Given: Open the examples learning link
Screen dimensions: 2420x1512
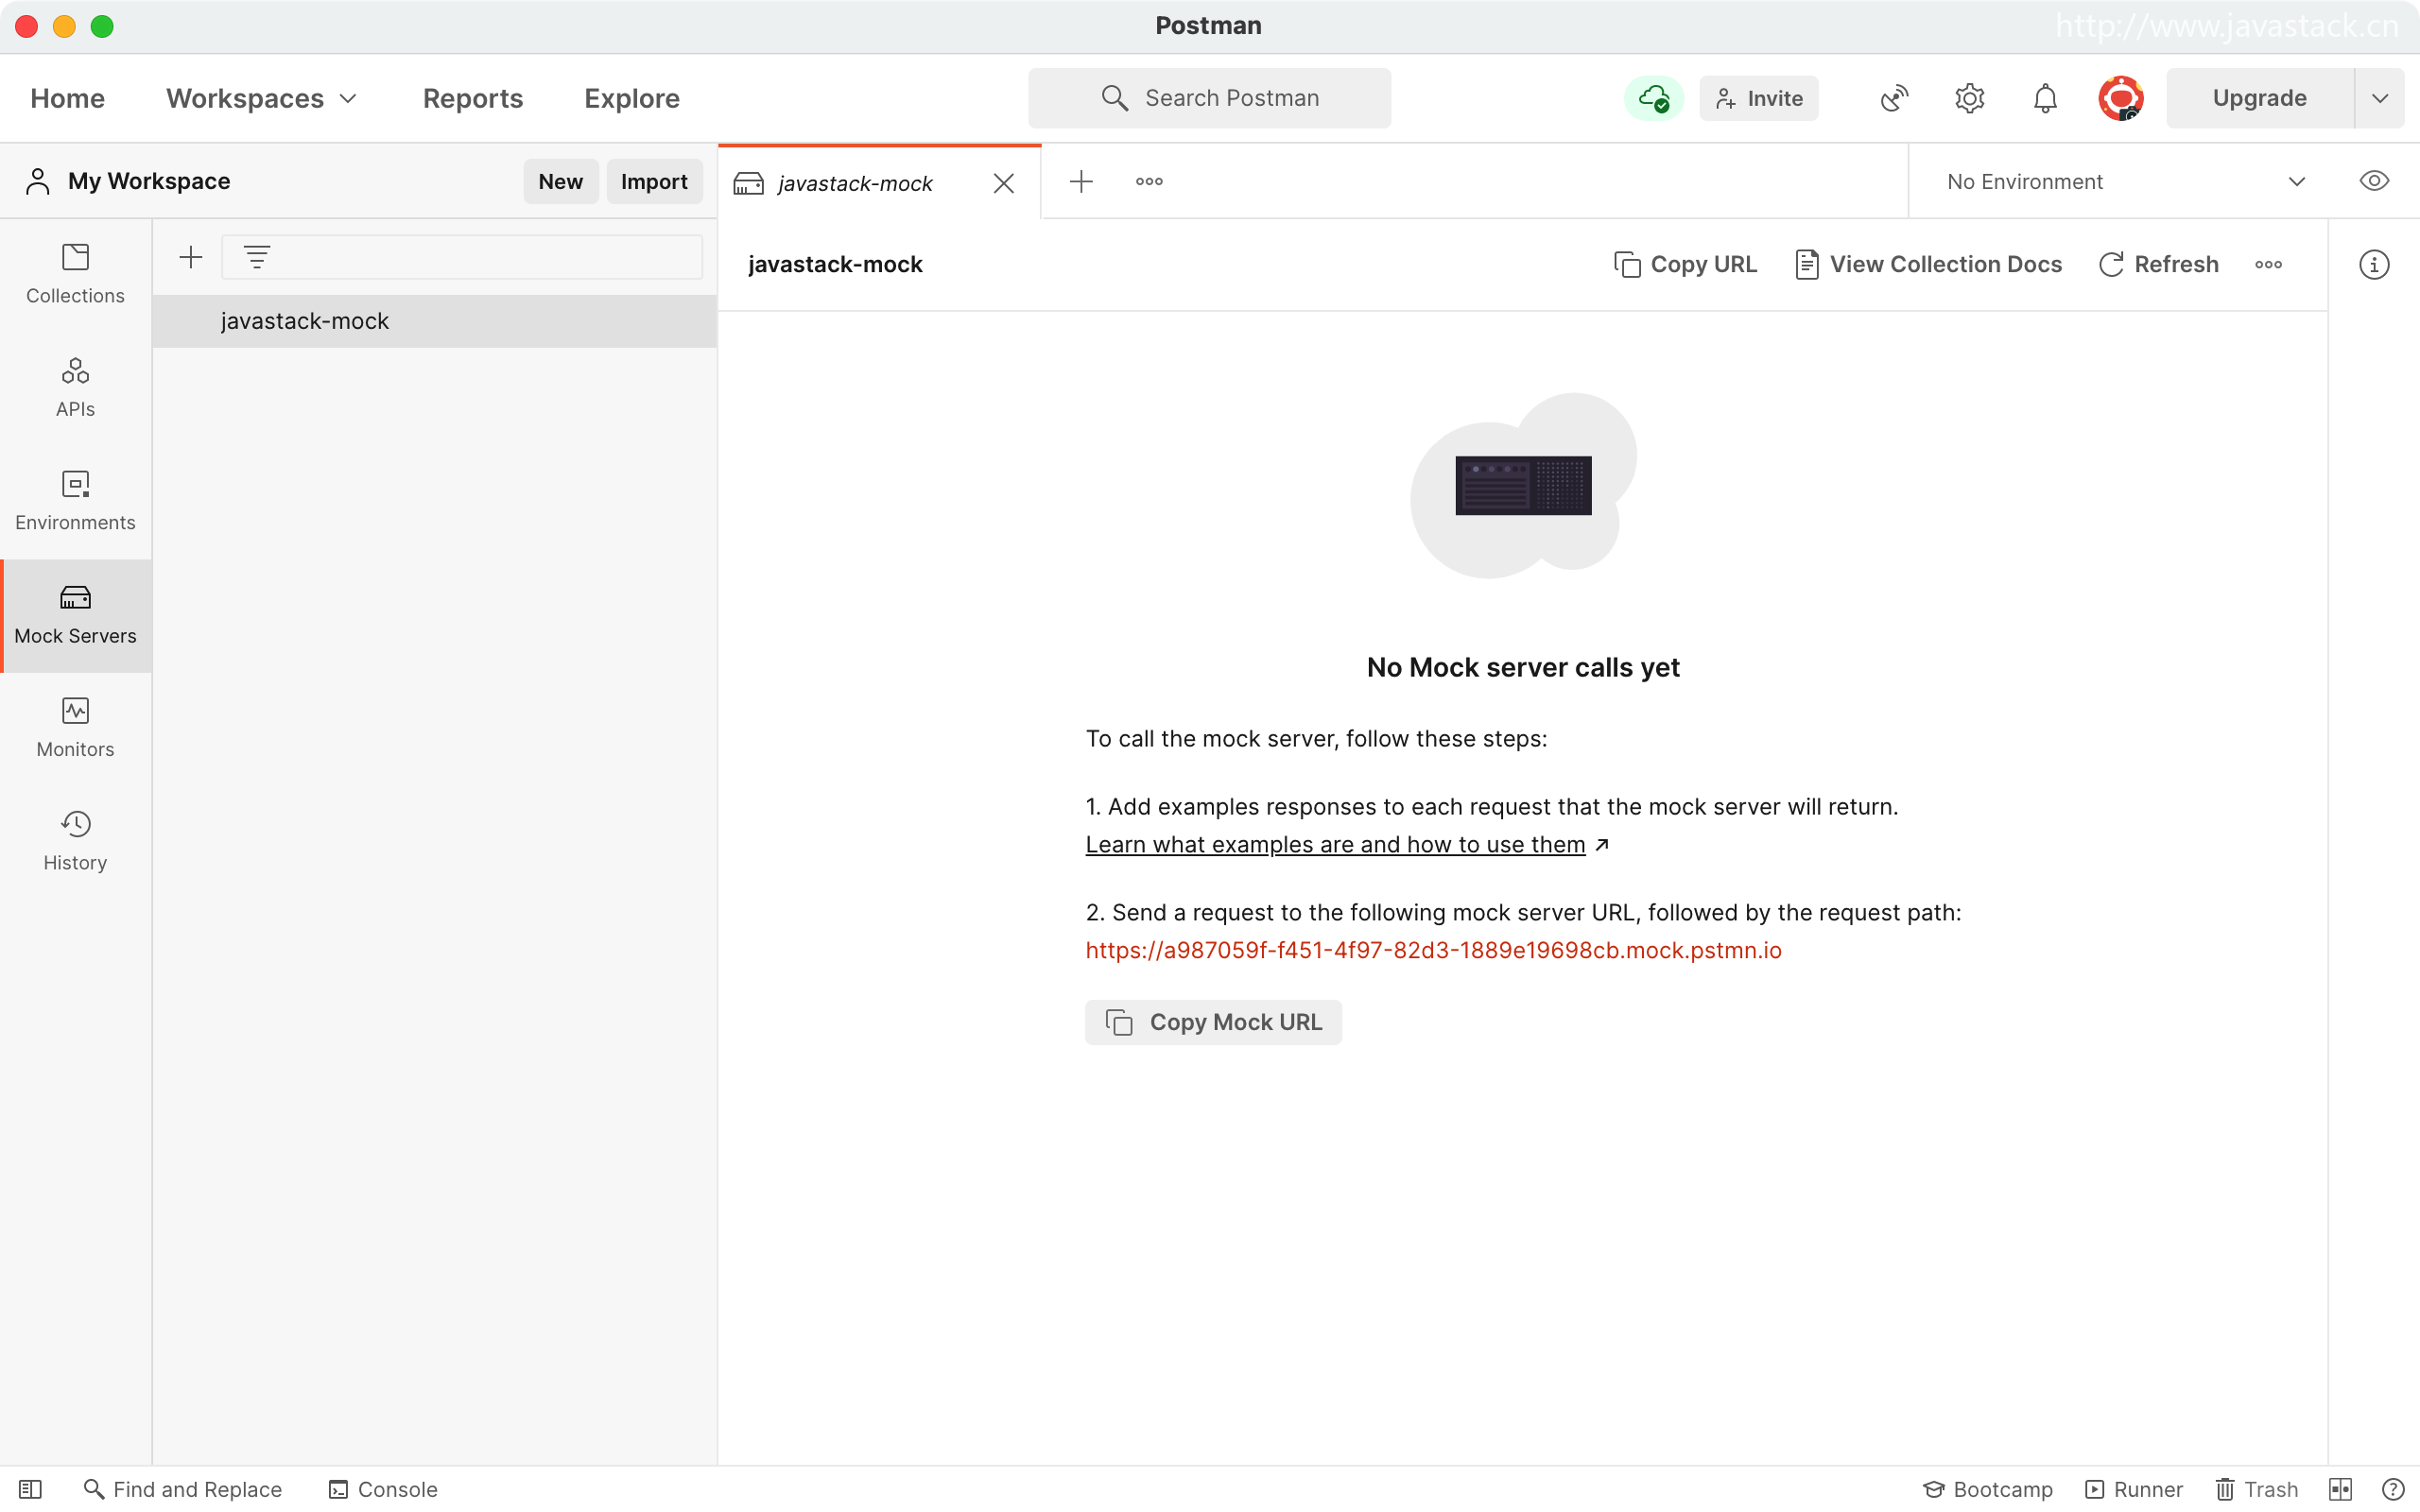Looking at the screenshot, I should (1335, 845).
